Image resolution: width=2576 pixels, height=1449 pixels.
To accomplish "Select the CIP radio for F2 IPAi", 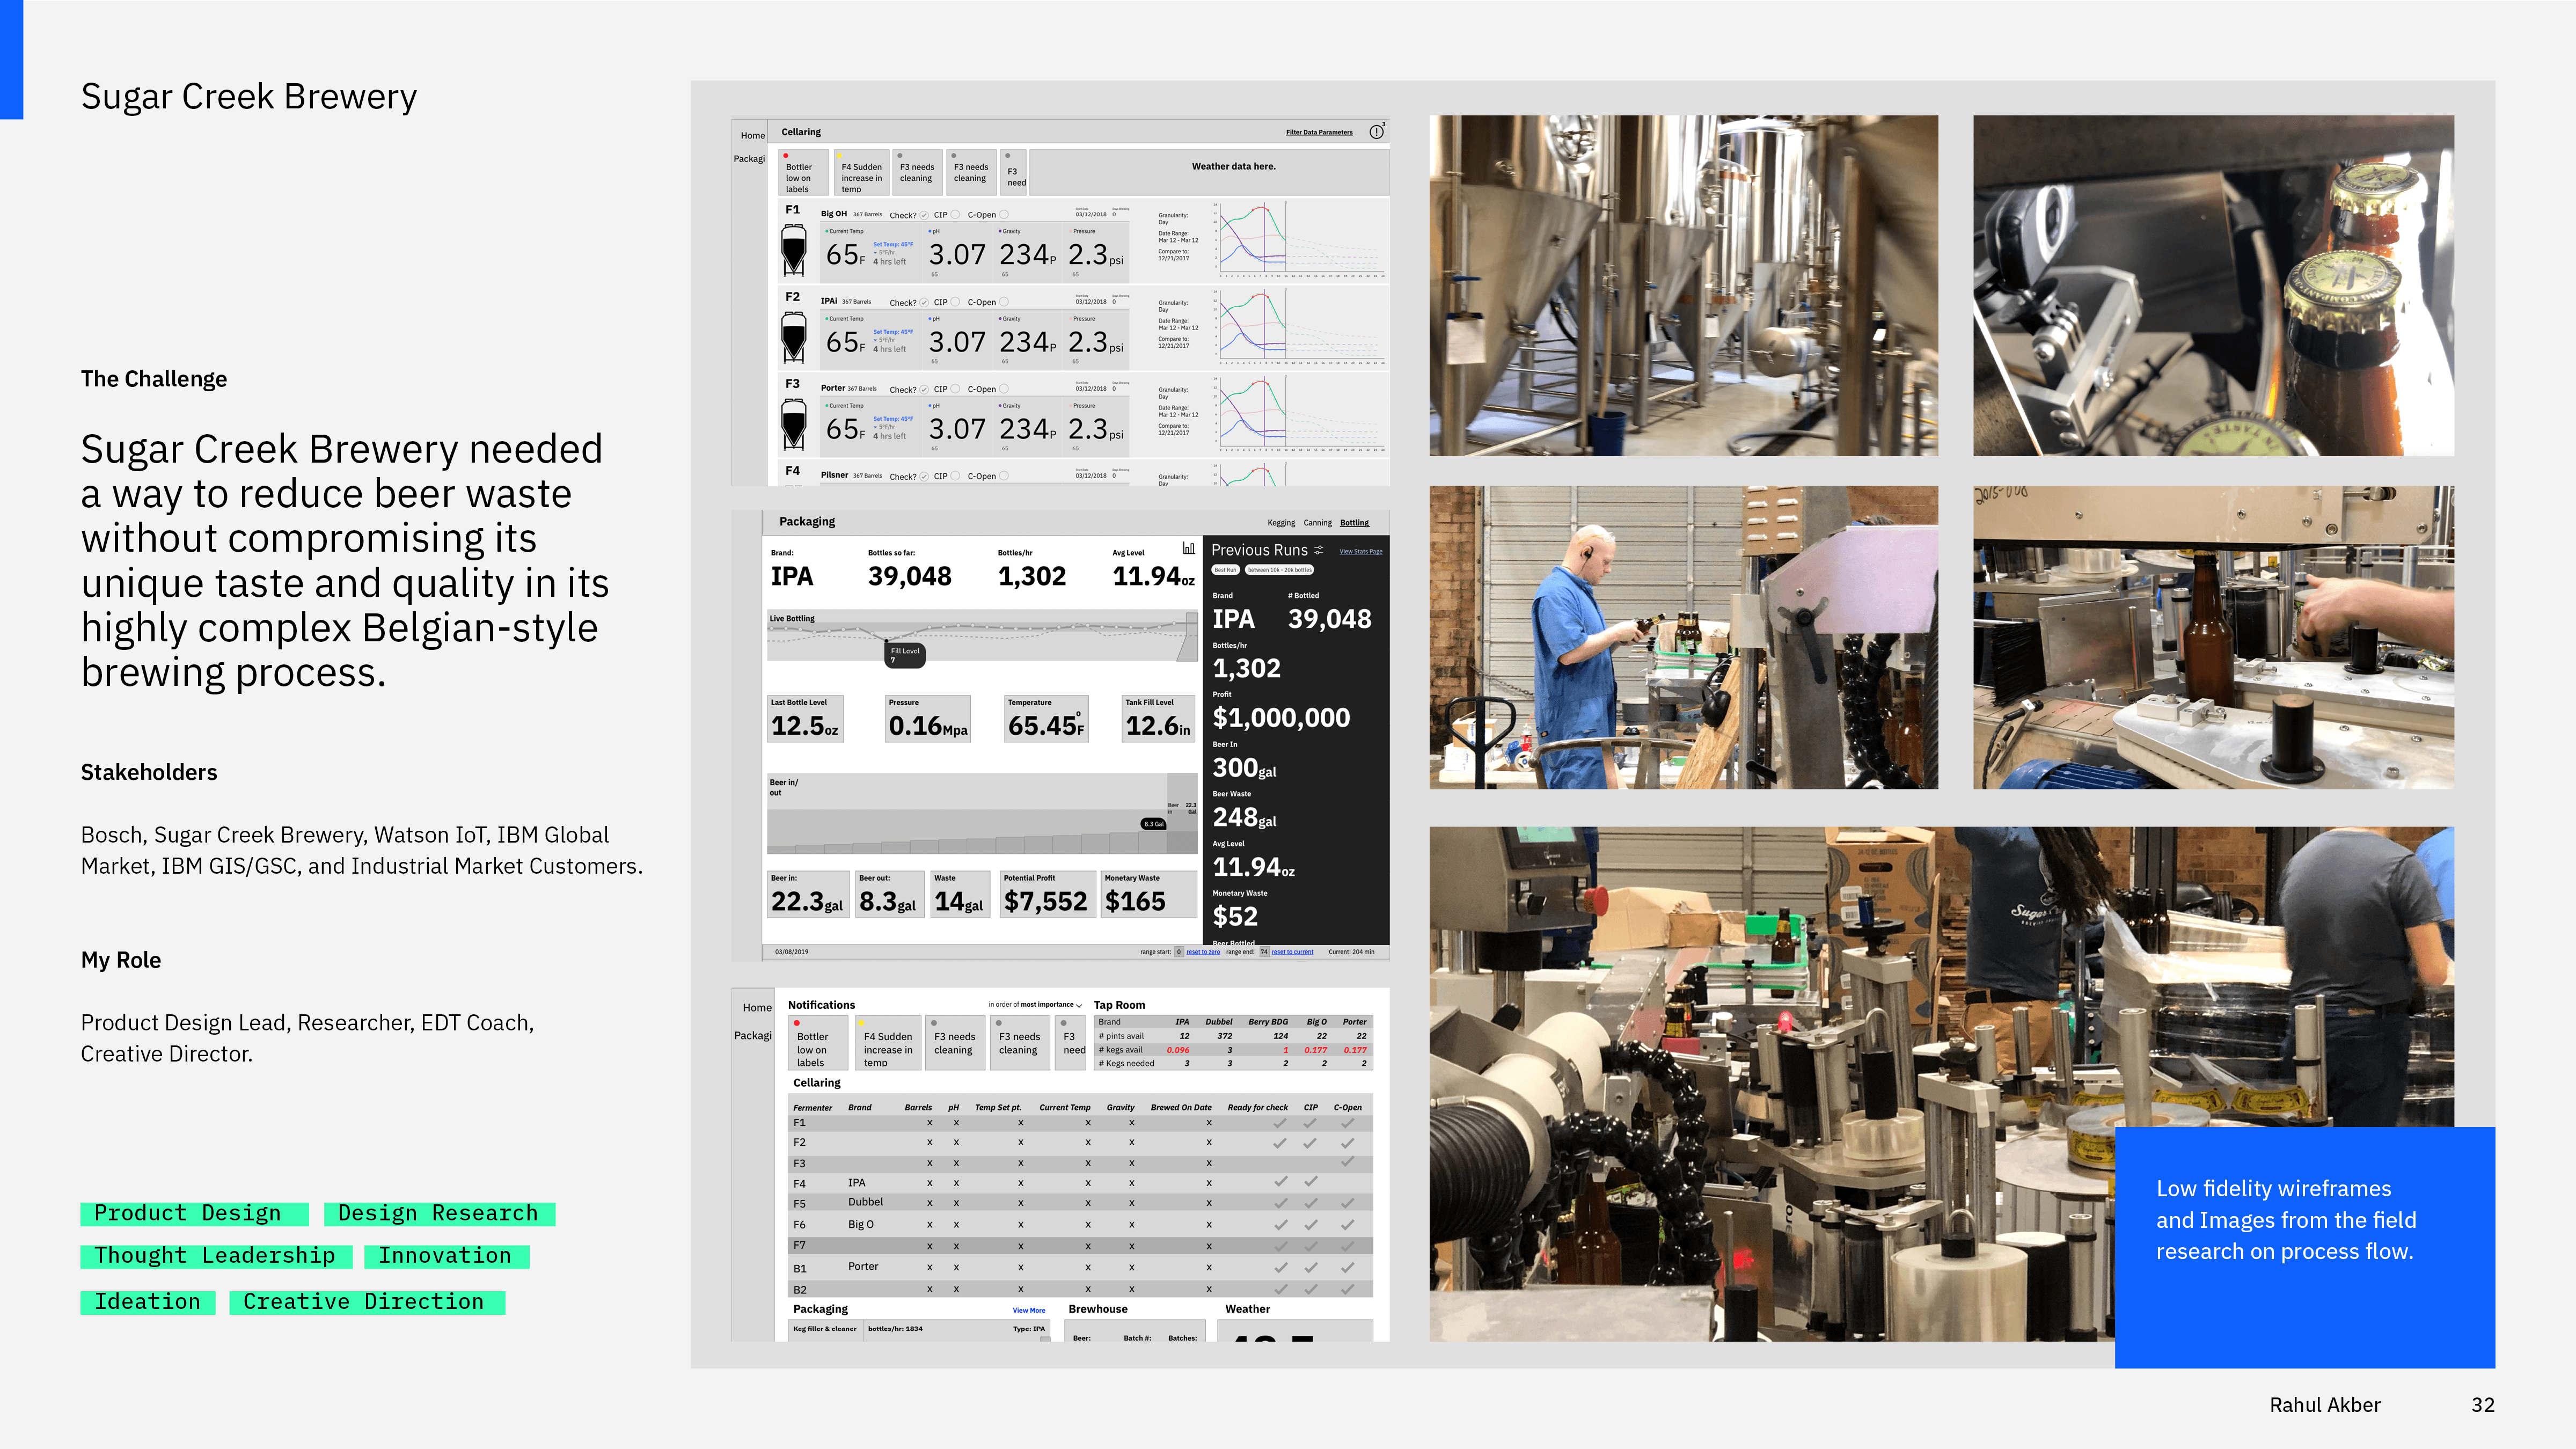I will (x=955, y=302).
